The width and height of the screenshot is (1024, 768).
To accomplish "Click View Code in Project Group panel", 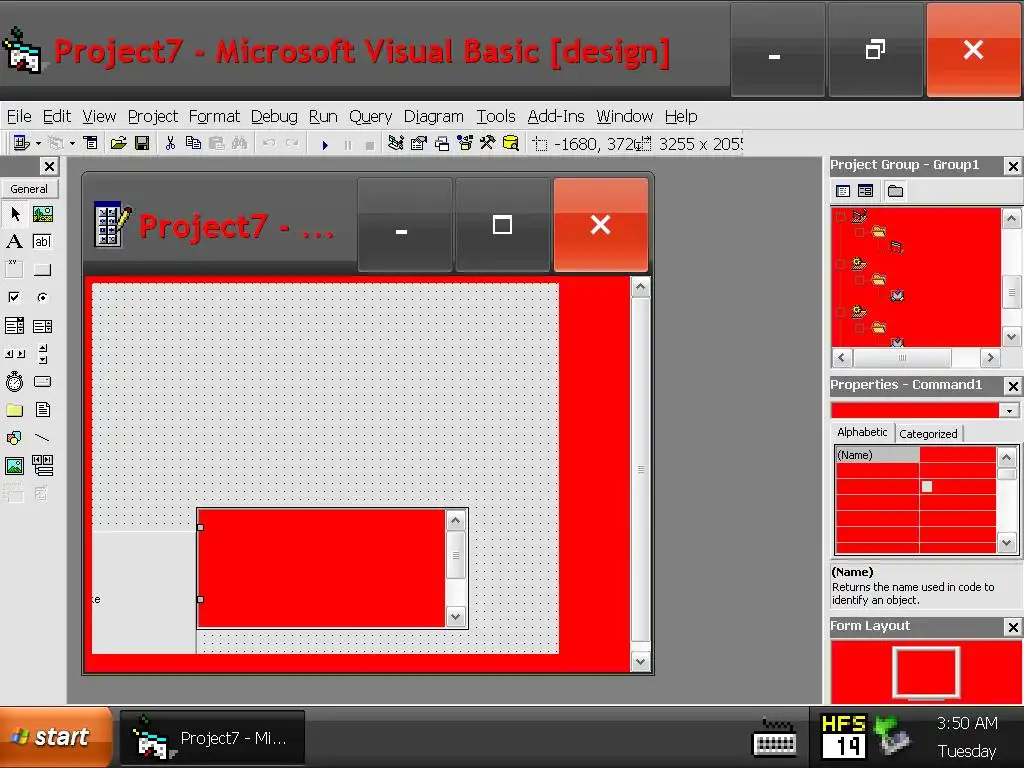I will point(843,191).
